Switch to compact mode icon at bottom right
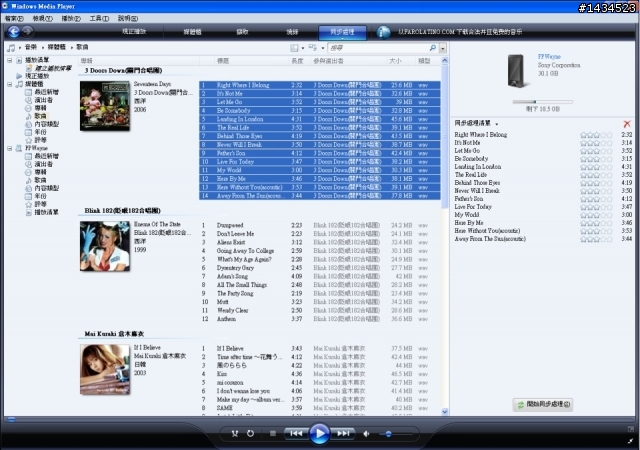 coord(631,441)
